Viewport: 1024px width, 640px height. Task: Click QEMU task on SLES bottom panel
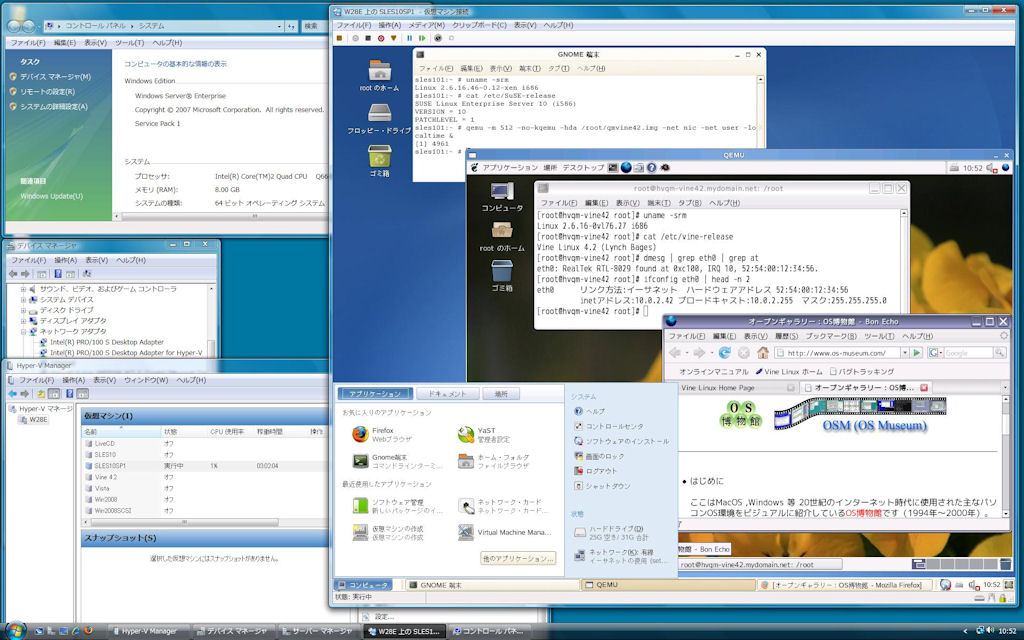click(667, 585)
